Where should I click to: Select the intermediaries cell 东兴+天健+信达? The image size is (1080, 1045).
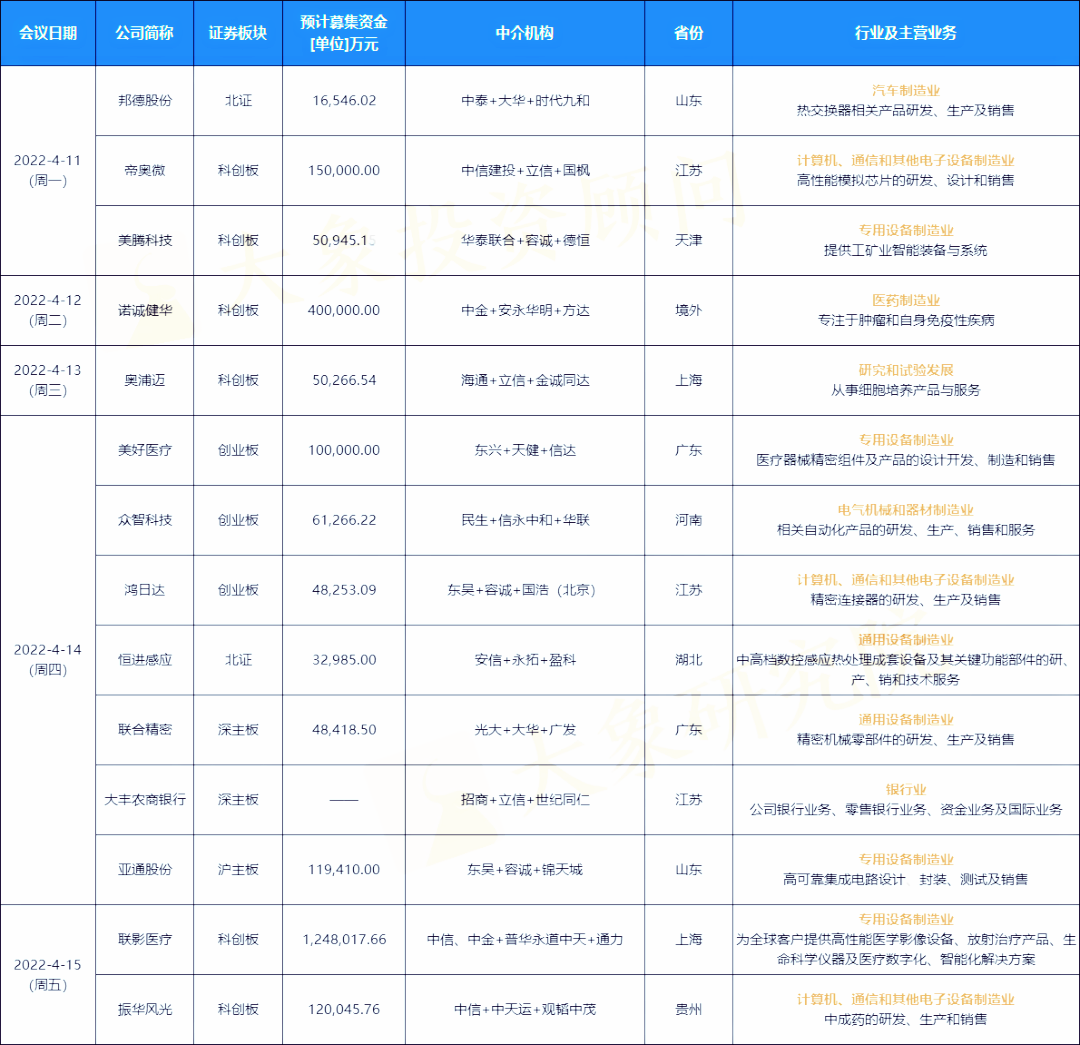[x=525, y=450]
